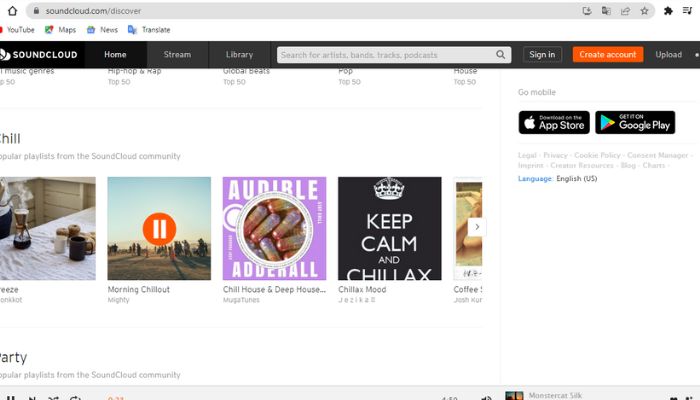Open Chillax Mood playlist title
Screen dimensions: 700x400
[x=362, y=289]
